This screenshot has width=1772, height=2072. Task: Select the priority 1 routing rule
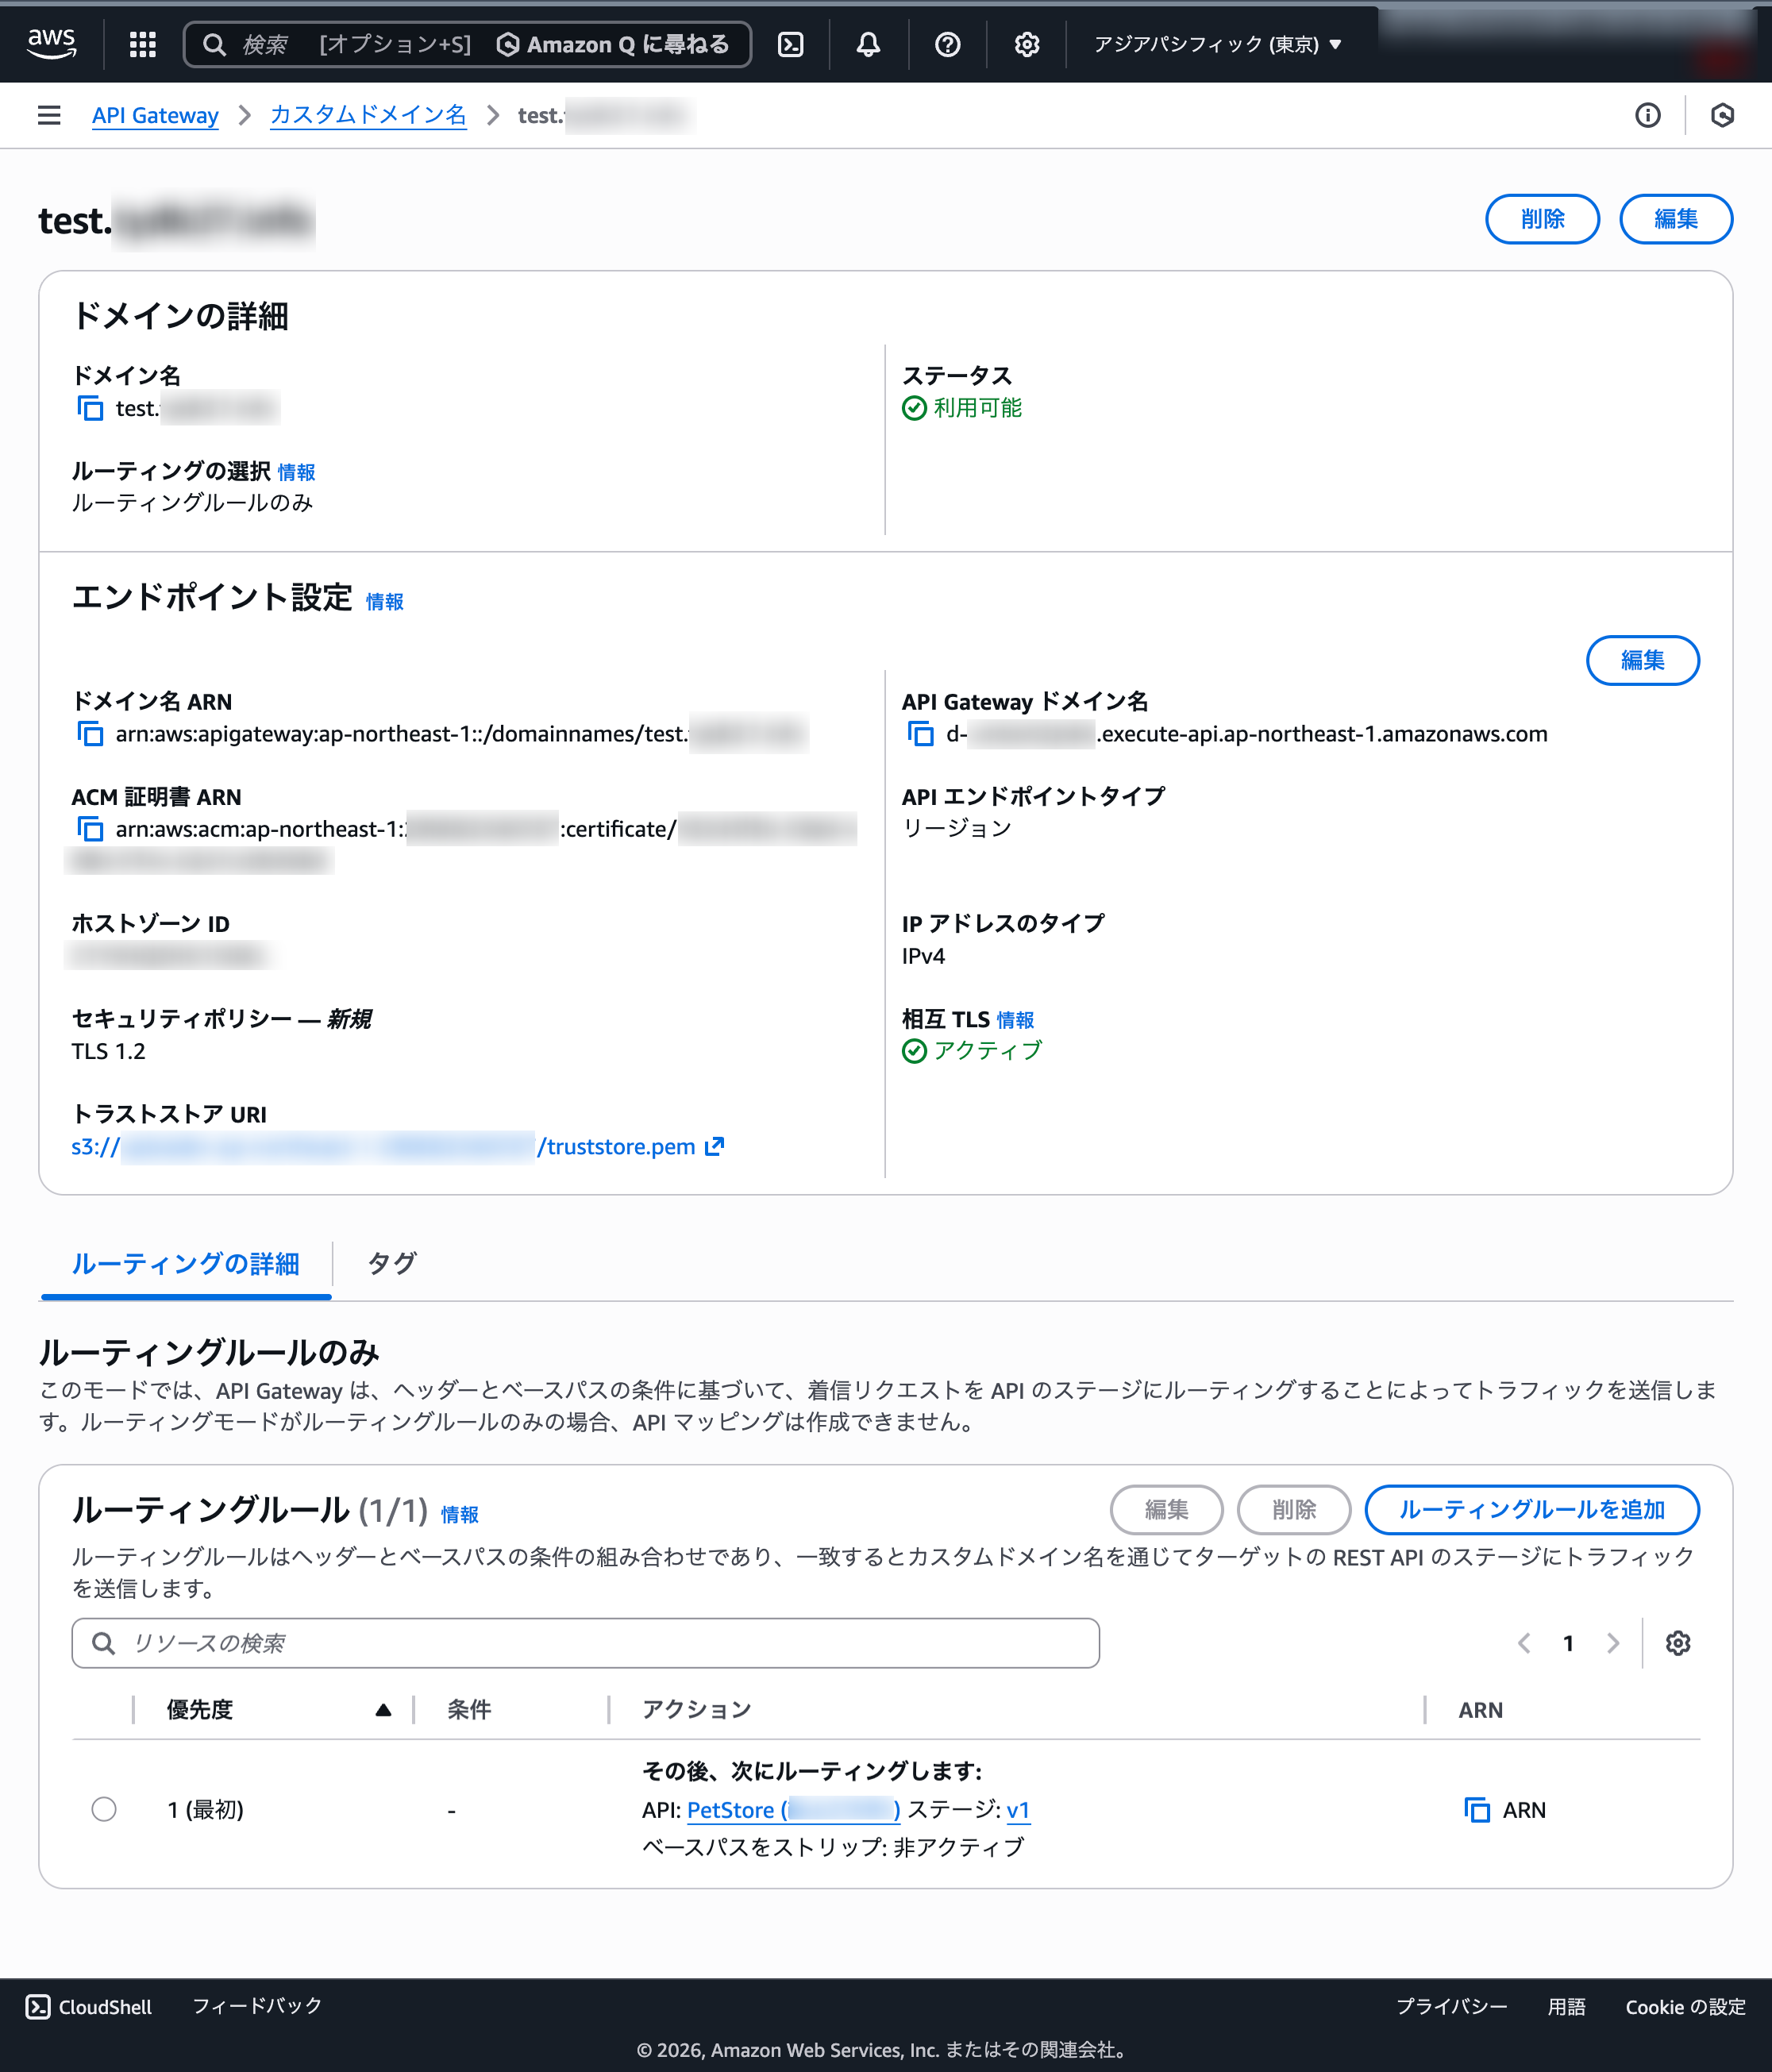click(104, 1810)
